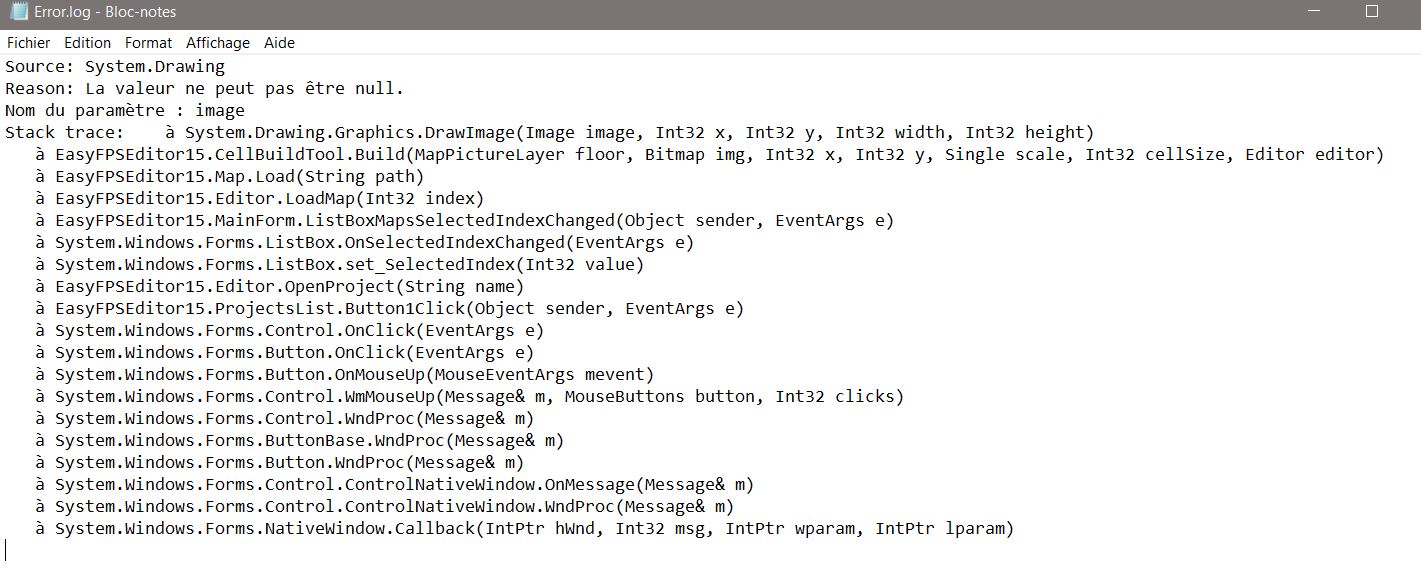Viewport: 1421px width, 581px height.
Task: Click the 'Nom du paramètre : image' line
Action: 125,111
